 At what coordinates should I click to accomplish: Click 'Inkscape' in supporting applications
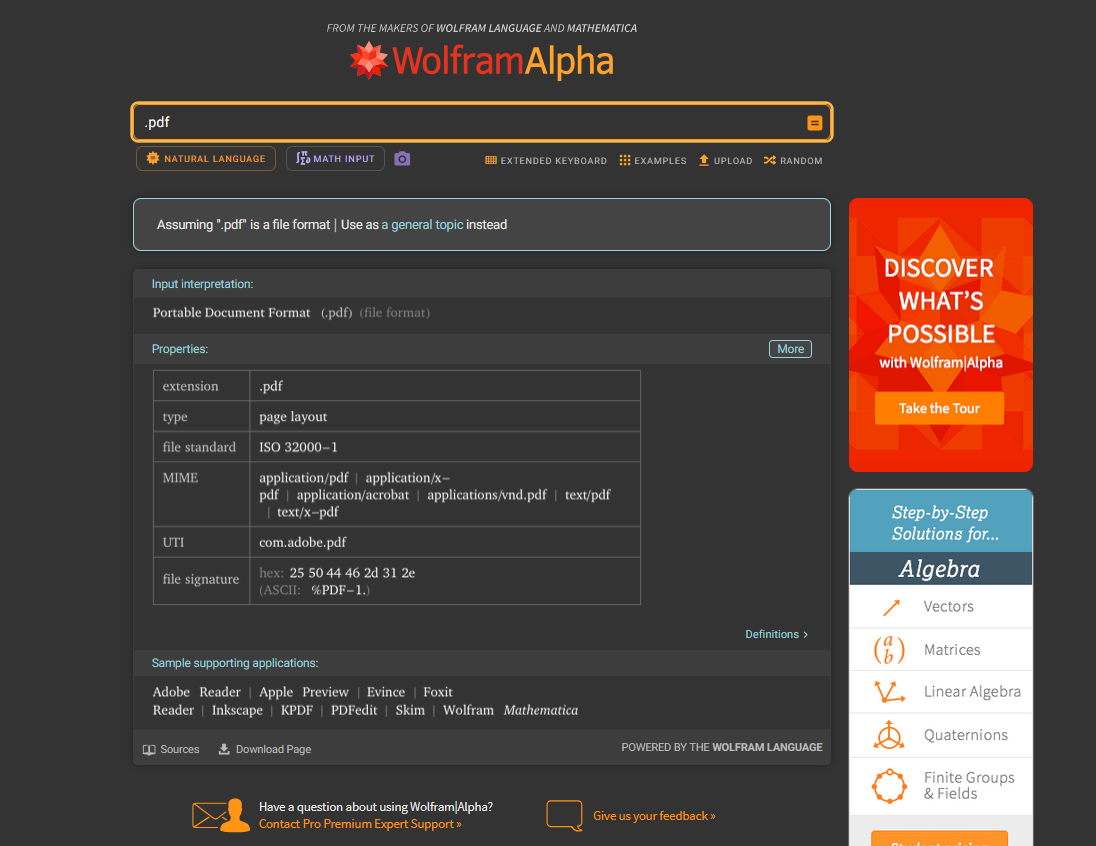237,710
